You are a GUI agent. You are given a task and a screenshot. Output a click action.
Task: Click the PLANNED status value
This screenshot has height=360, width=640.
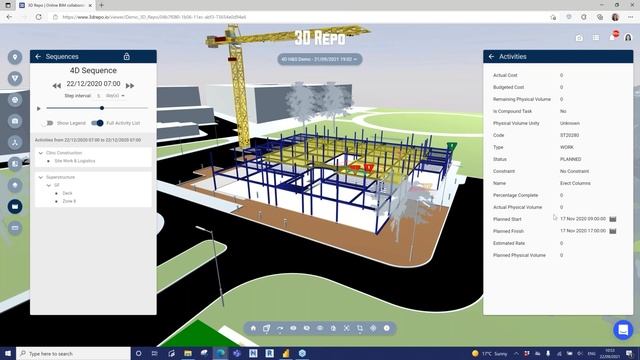coord(570,159)
